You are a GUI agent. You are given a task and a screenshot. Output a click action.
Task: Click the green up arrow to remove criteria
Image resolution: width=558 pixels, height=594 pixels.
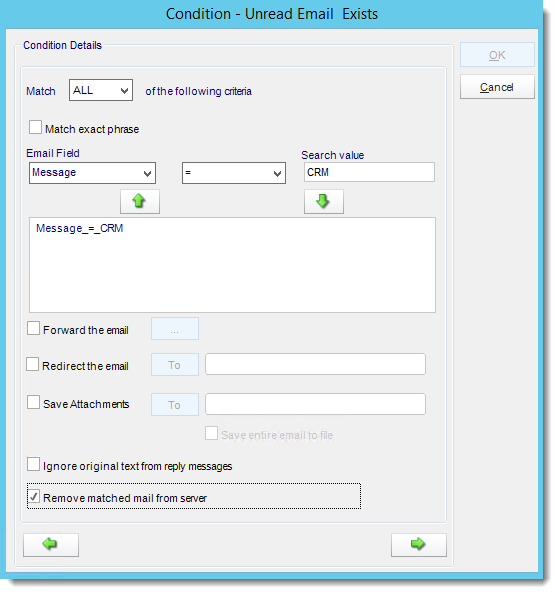point(140,202)
